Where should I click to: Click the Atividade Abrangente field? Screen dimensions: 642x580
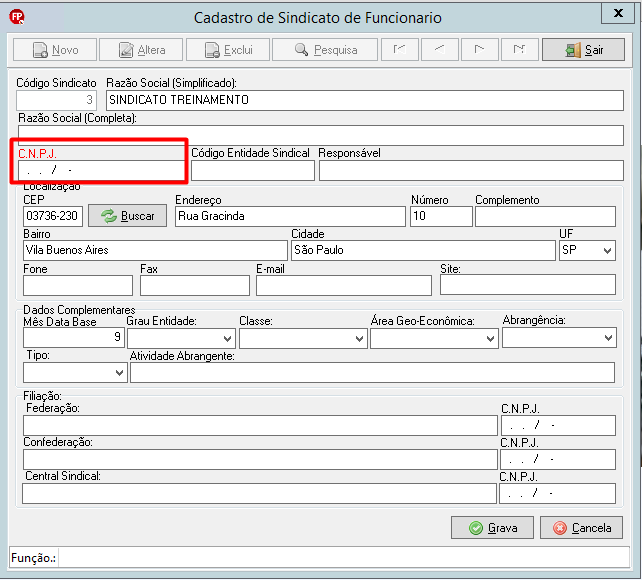pyautogui.click(x=373, y=372)
